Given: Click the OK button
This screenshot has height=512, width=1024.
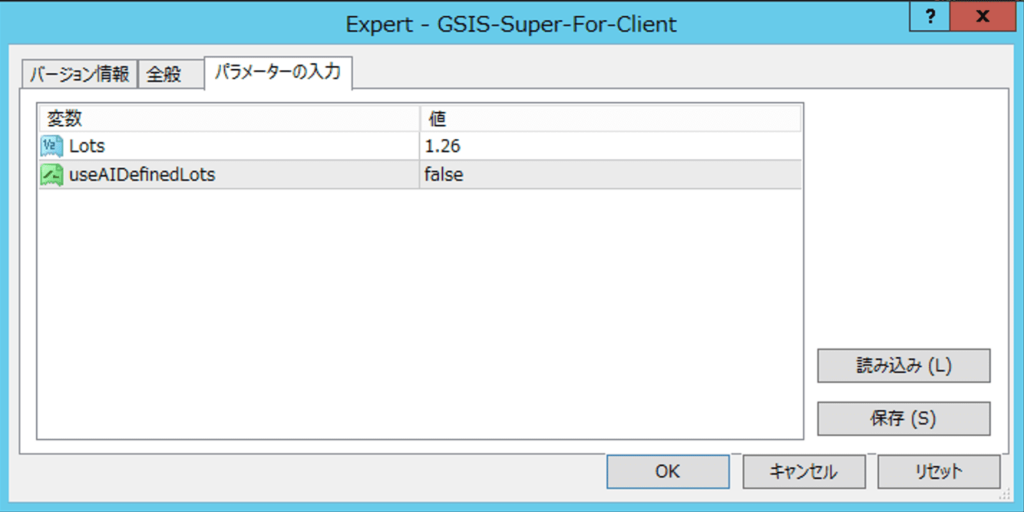Looking at the screenshot, I should (x=667, y=472).
